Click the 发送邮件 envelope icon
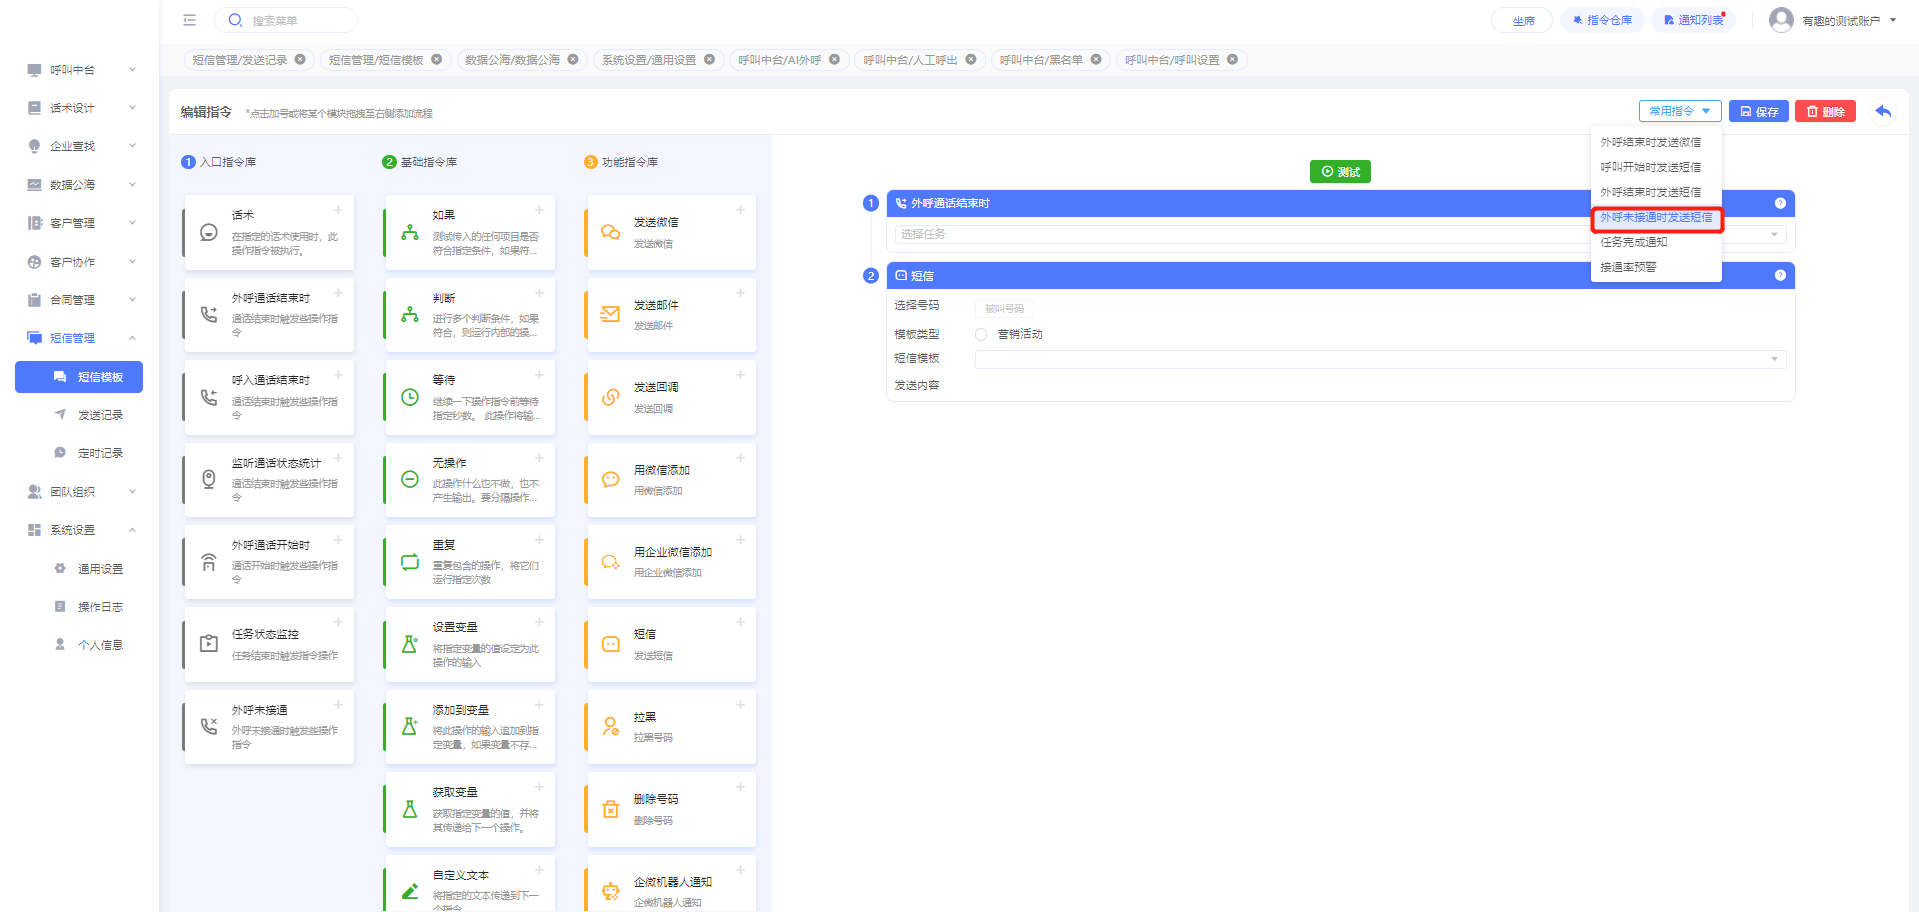This screenshot has height=912, width=1919. click(x=610, y=314)
